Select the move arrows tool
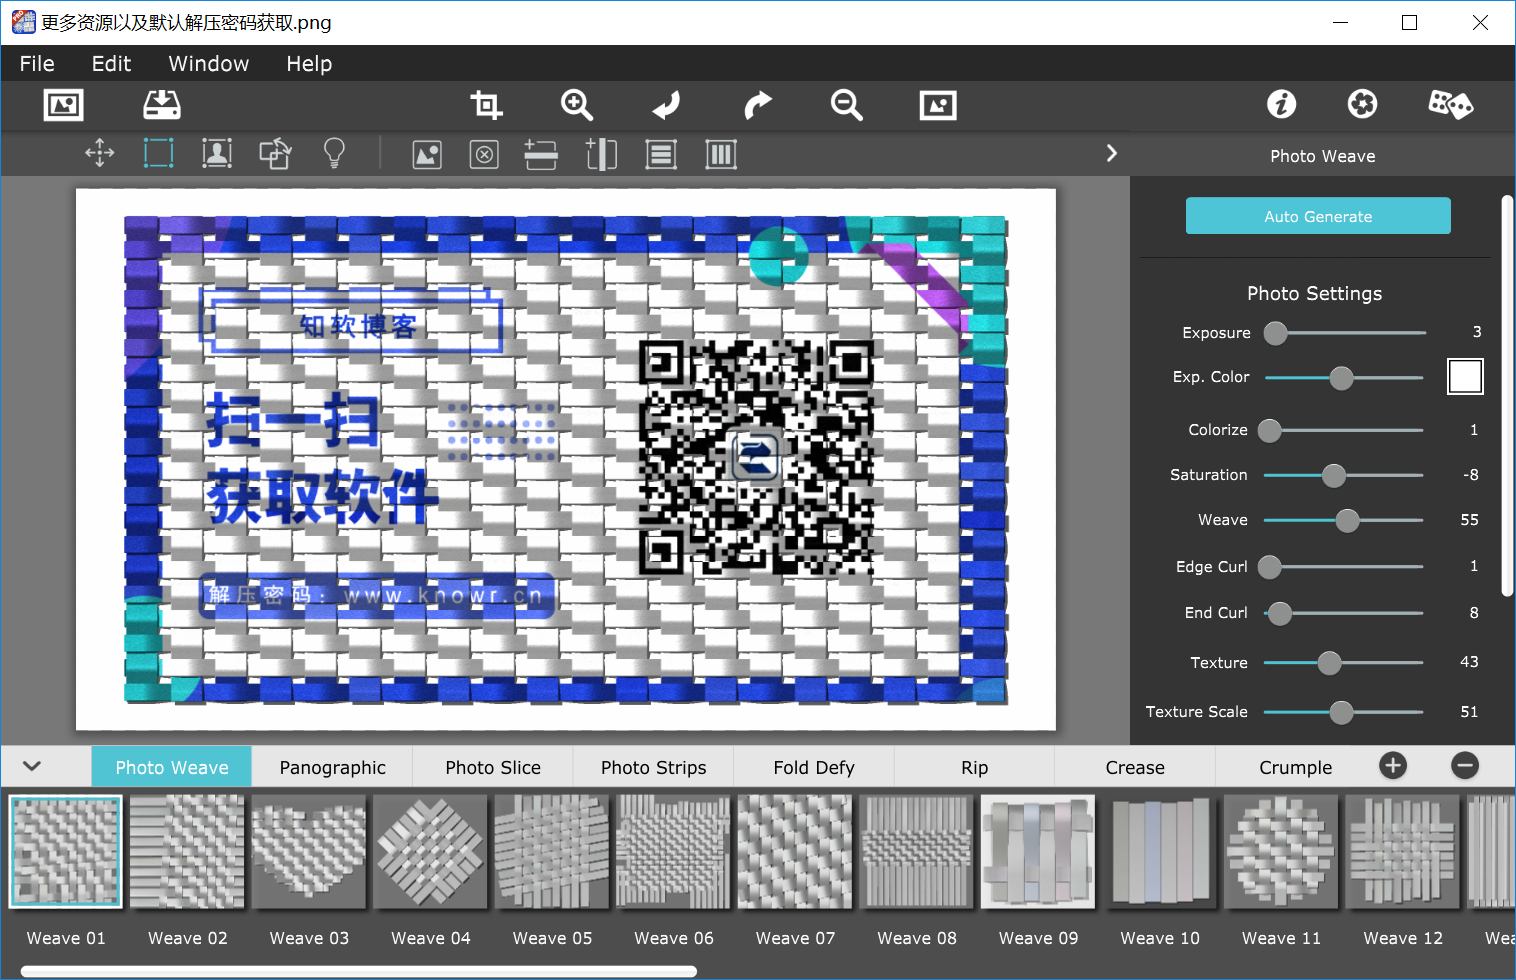 [x=100, y=154]
